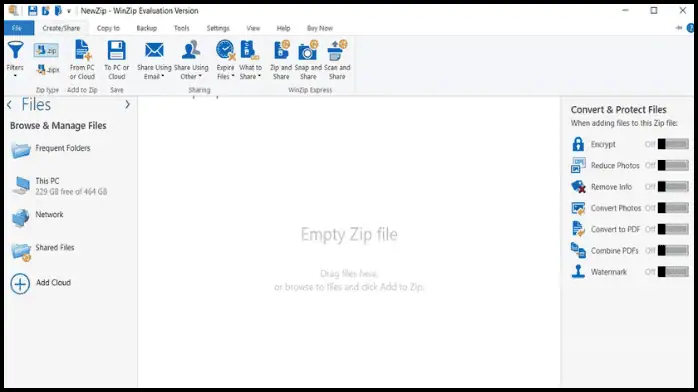This screenshot has height=392, width=698.
Task: Click Watermark stamp icon
Action: coord(578,271)
